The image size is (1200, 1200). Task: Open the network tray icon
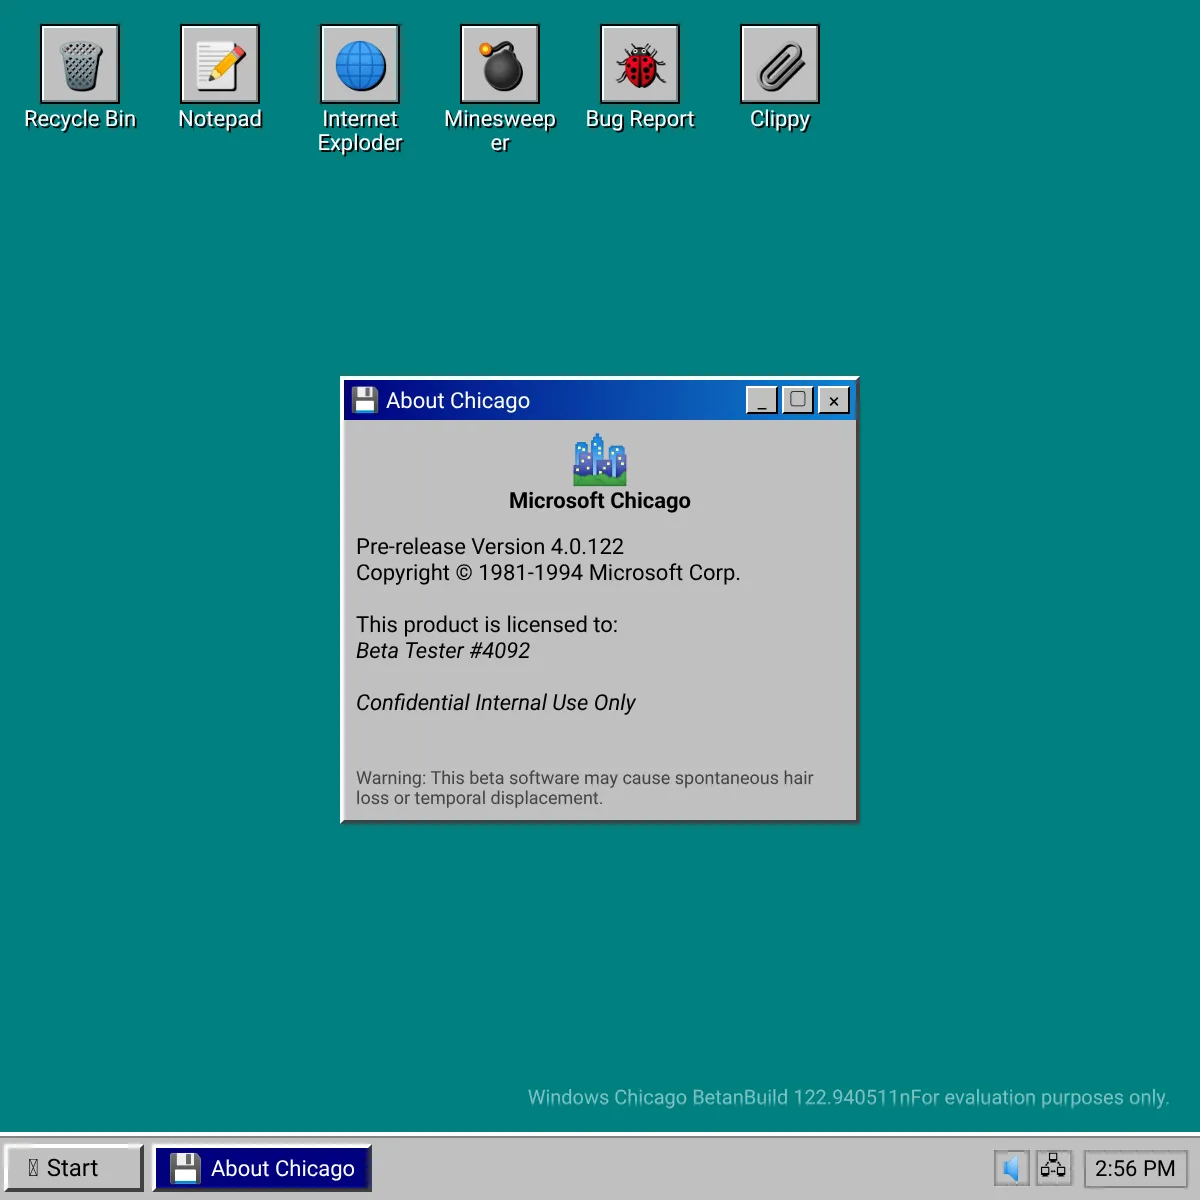[1053, 1167]
